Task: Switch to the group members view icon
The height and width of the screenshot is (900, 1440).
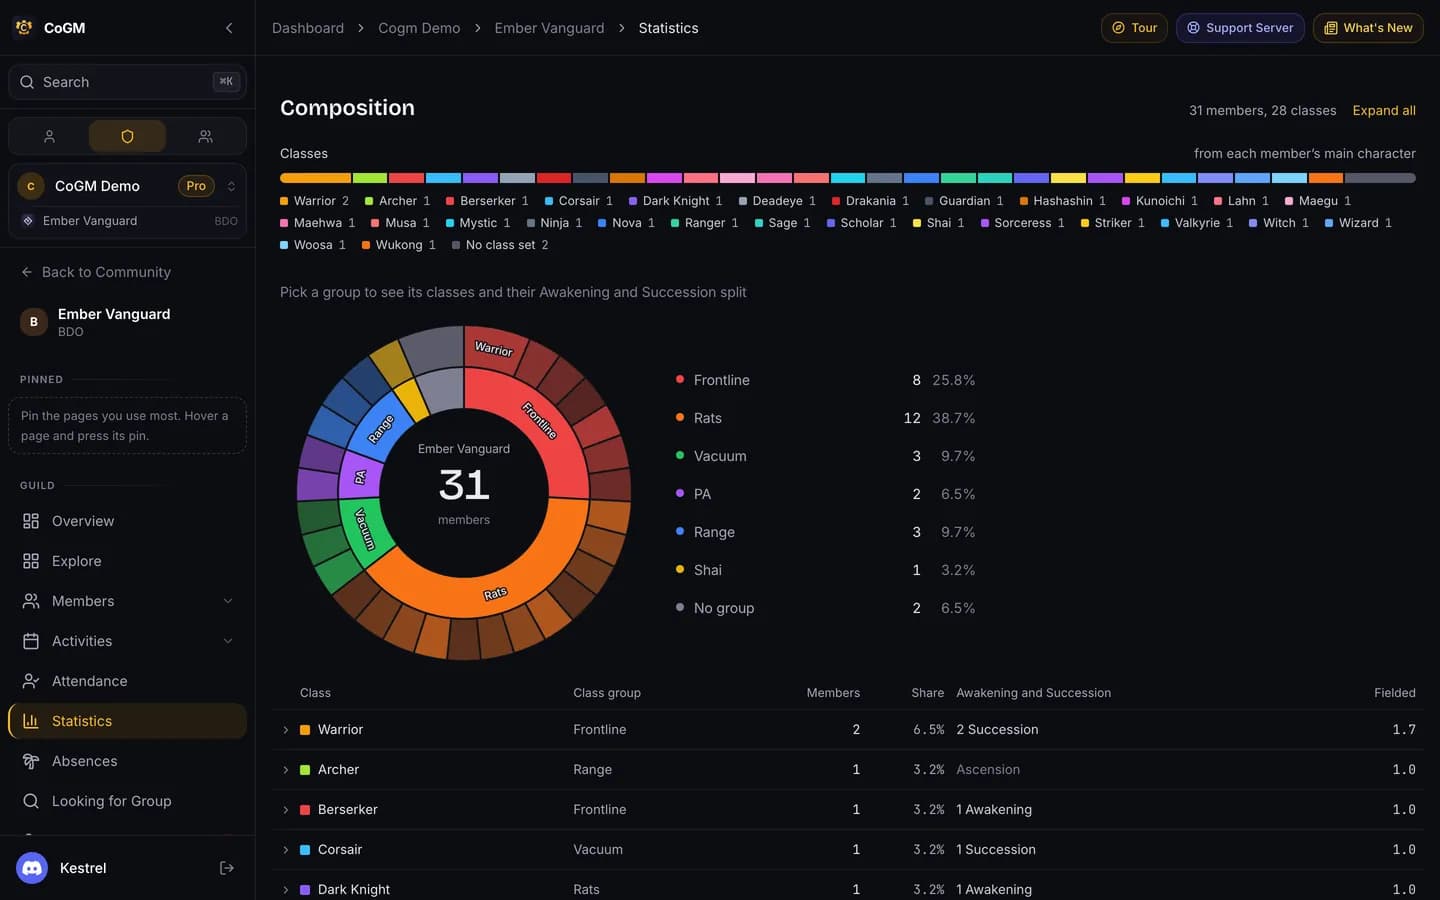Action: coord(205,136)
